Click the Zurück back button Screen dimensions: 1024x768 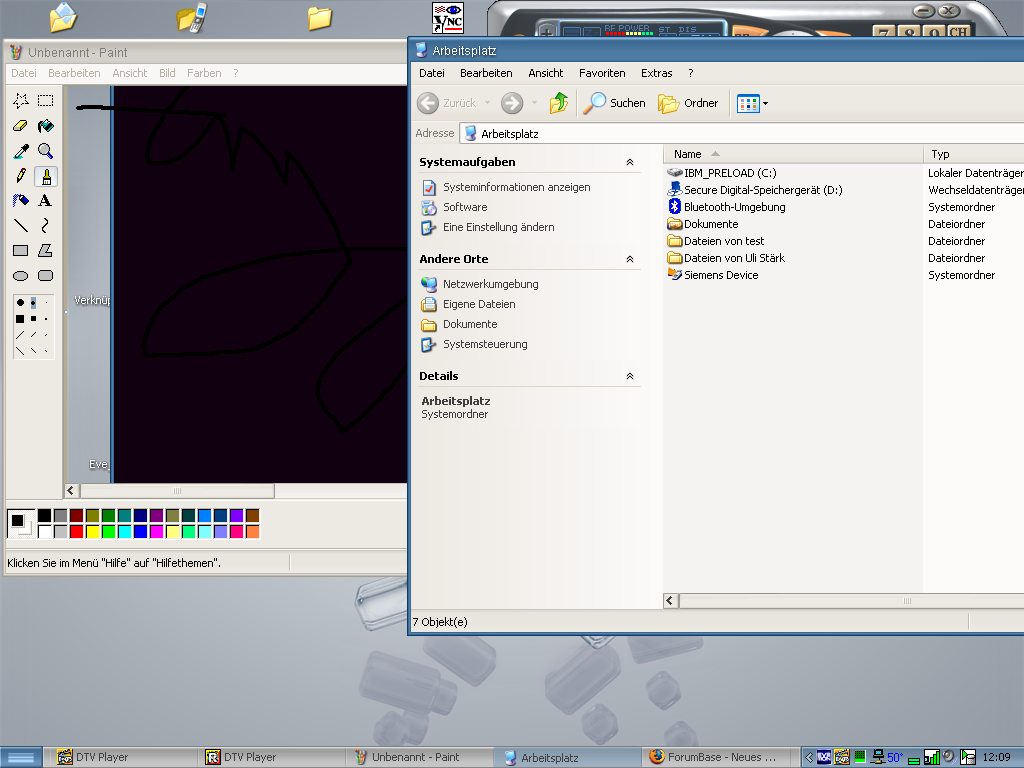(x=447, y=103)
